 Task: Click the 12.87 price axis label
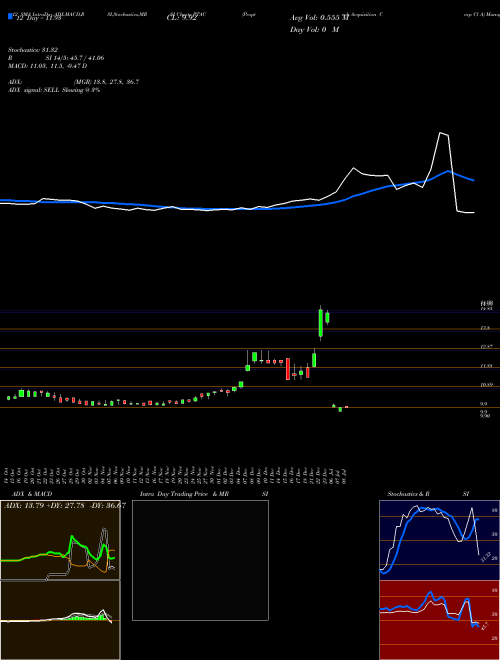(486, 346)
